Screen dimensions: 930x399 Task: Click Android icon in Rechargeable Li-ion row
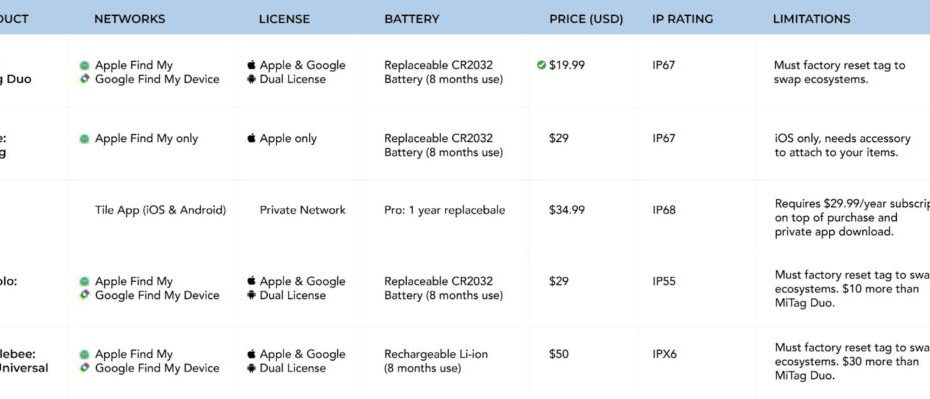coord(251,368)
